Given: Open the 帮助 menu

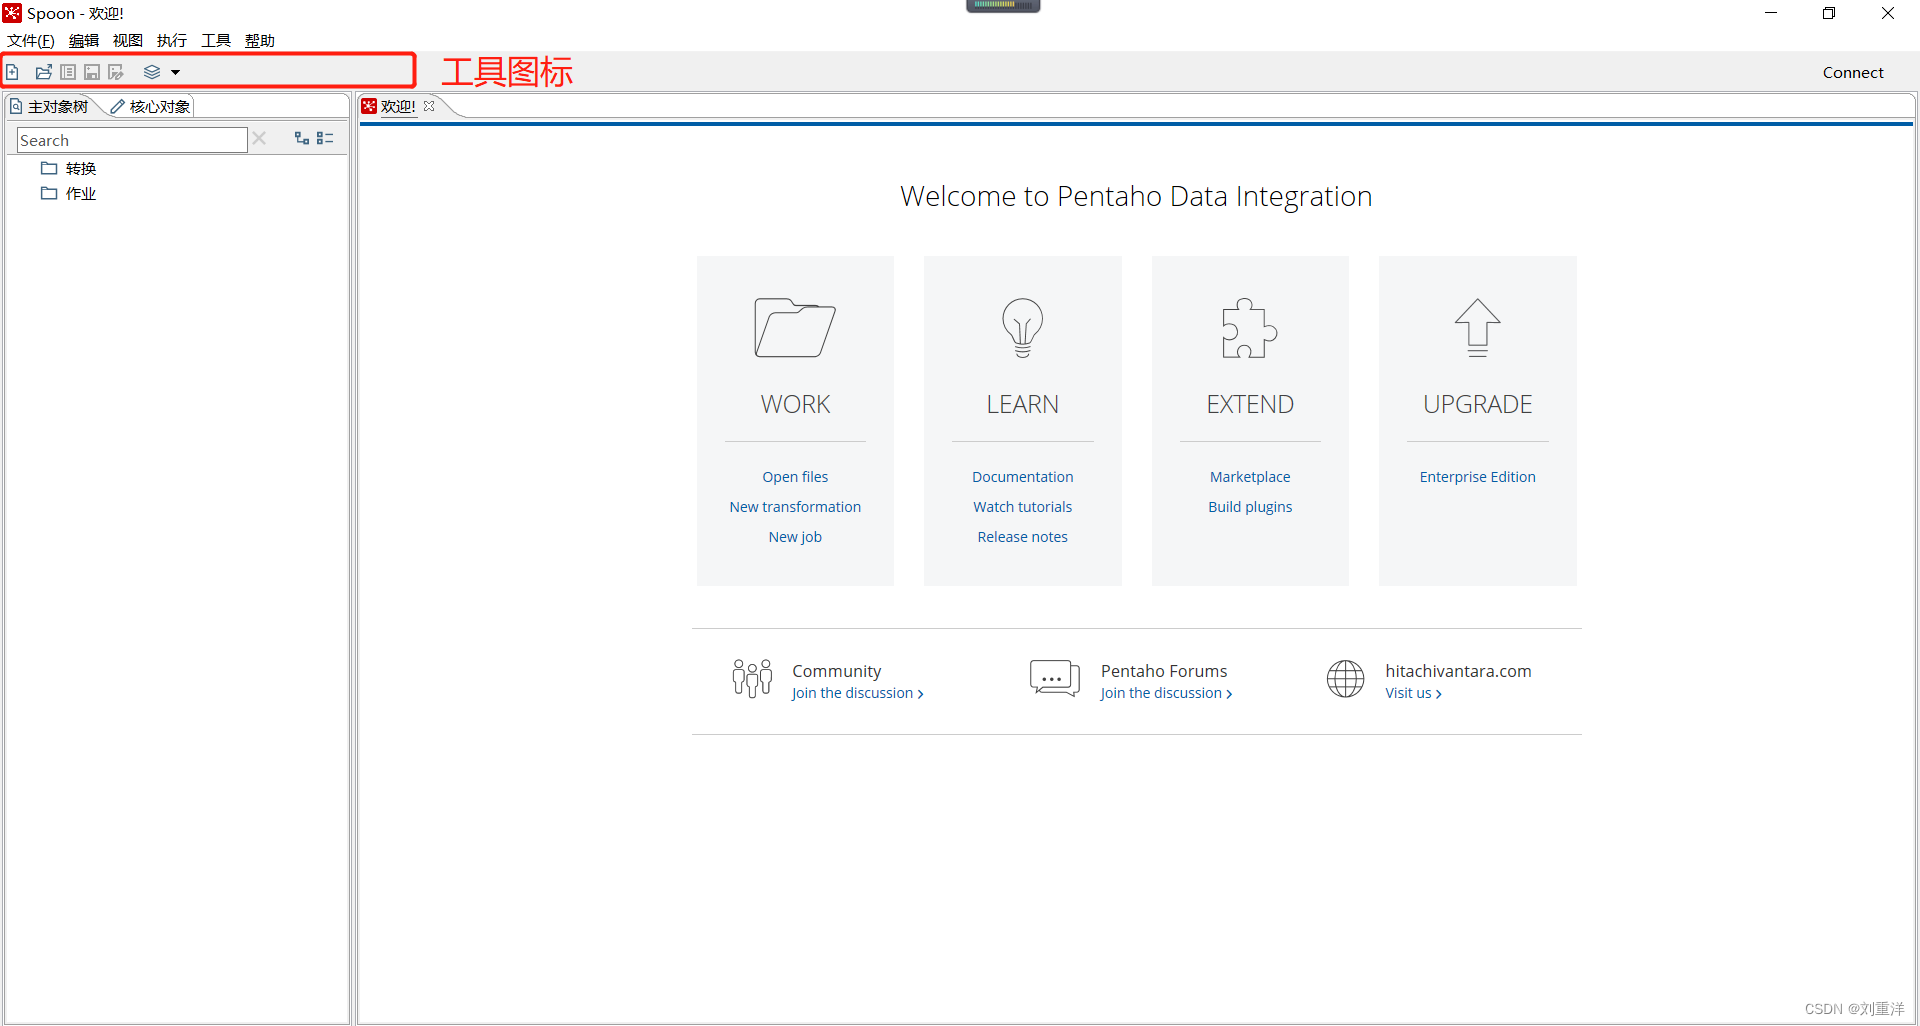Looking at the screenshot, I should (x=260, y=40).
